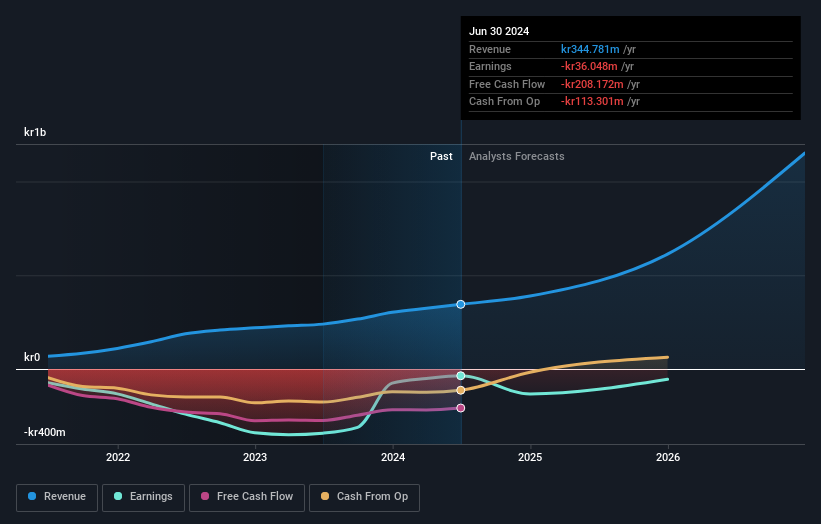This screenshot has height=524, width=821.
Task: Click the -kr113.301m cash from op value
Action: tap(592, 102)
